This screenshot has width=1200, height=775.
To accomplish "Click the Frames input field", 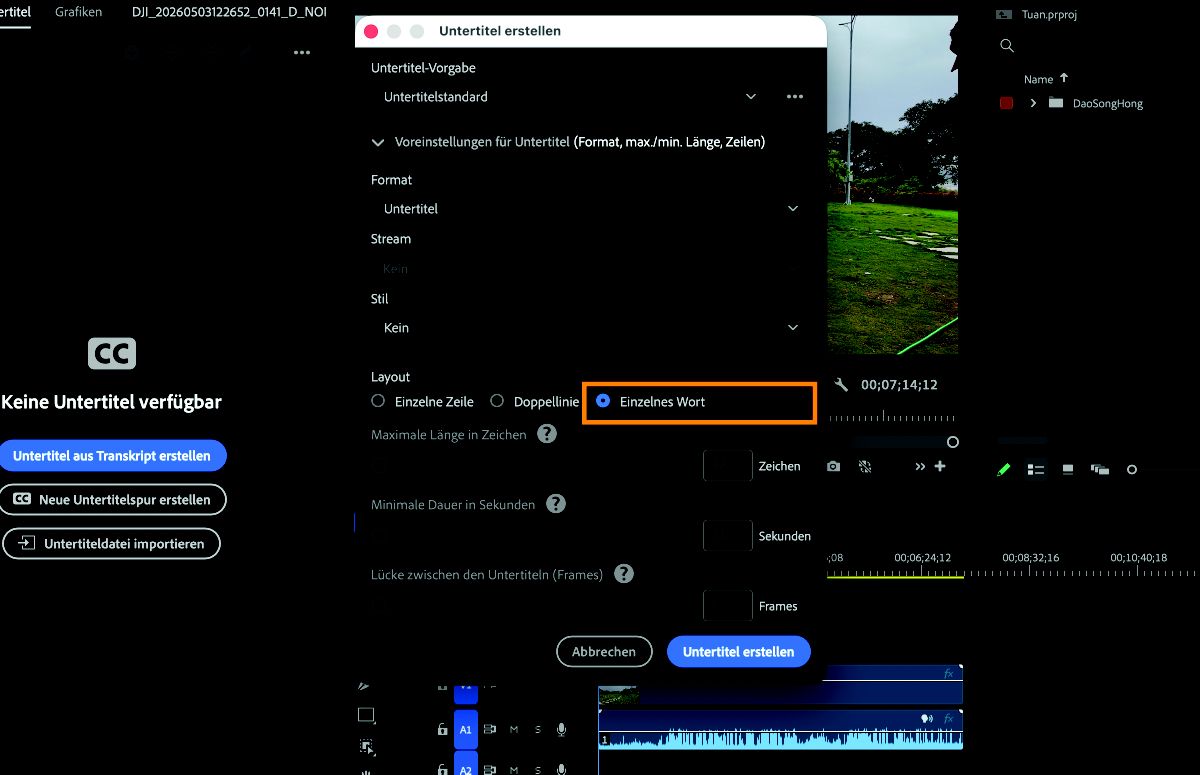I will tap(728, 606).
